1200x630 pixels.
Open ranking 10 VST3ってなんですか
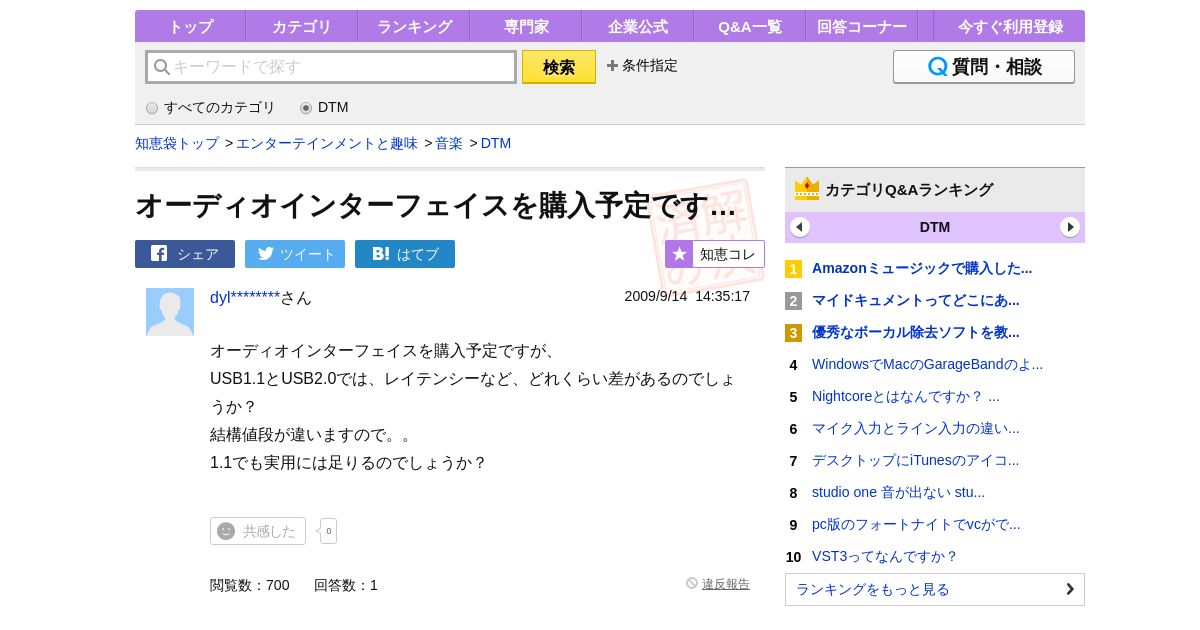click(885, 556)
